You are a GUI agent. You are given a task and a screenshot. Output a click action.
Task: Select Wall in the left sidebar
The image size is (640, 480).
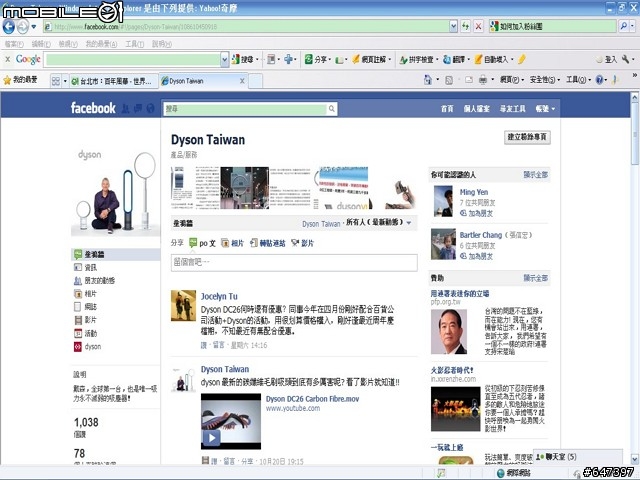tap(116, 254)
